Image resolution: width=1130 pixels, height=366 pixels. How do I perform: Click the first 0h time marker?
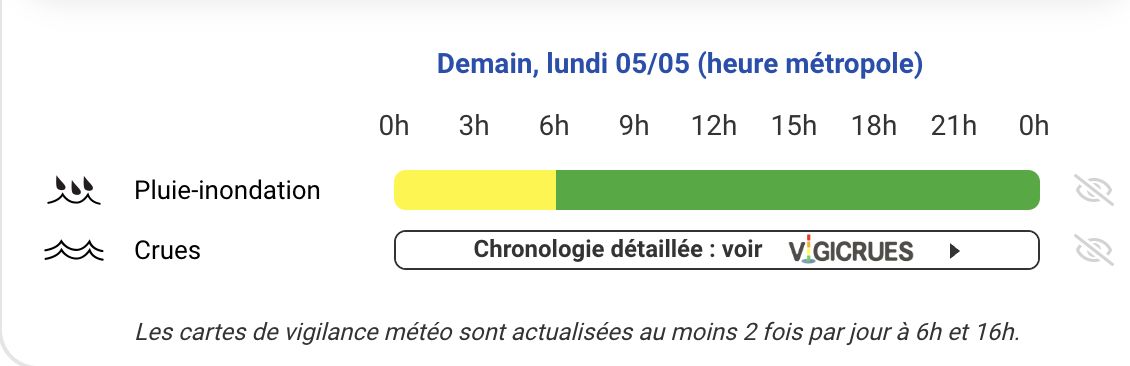pyautogui.click(x=394, y=126)
